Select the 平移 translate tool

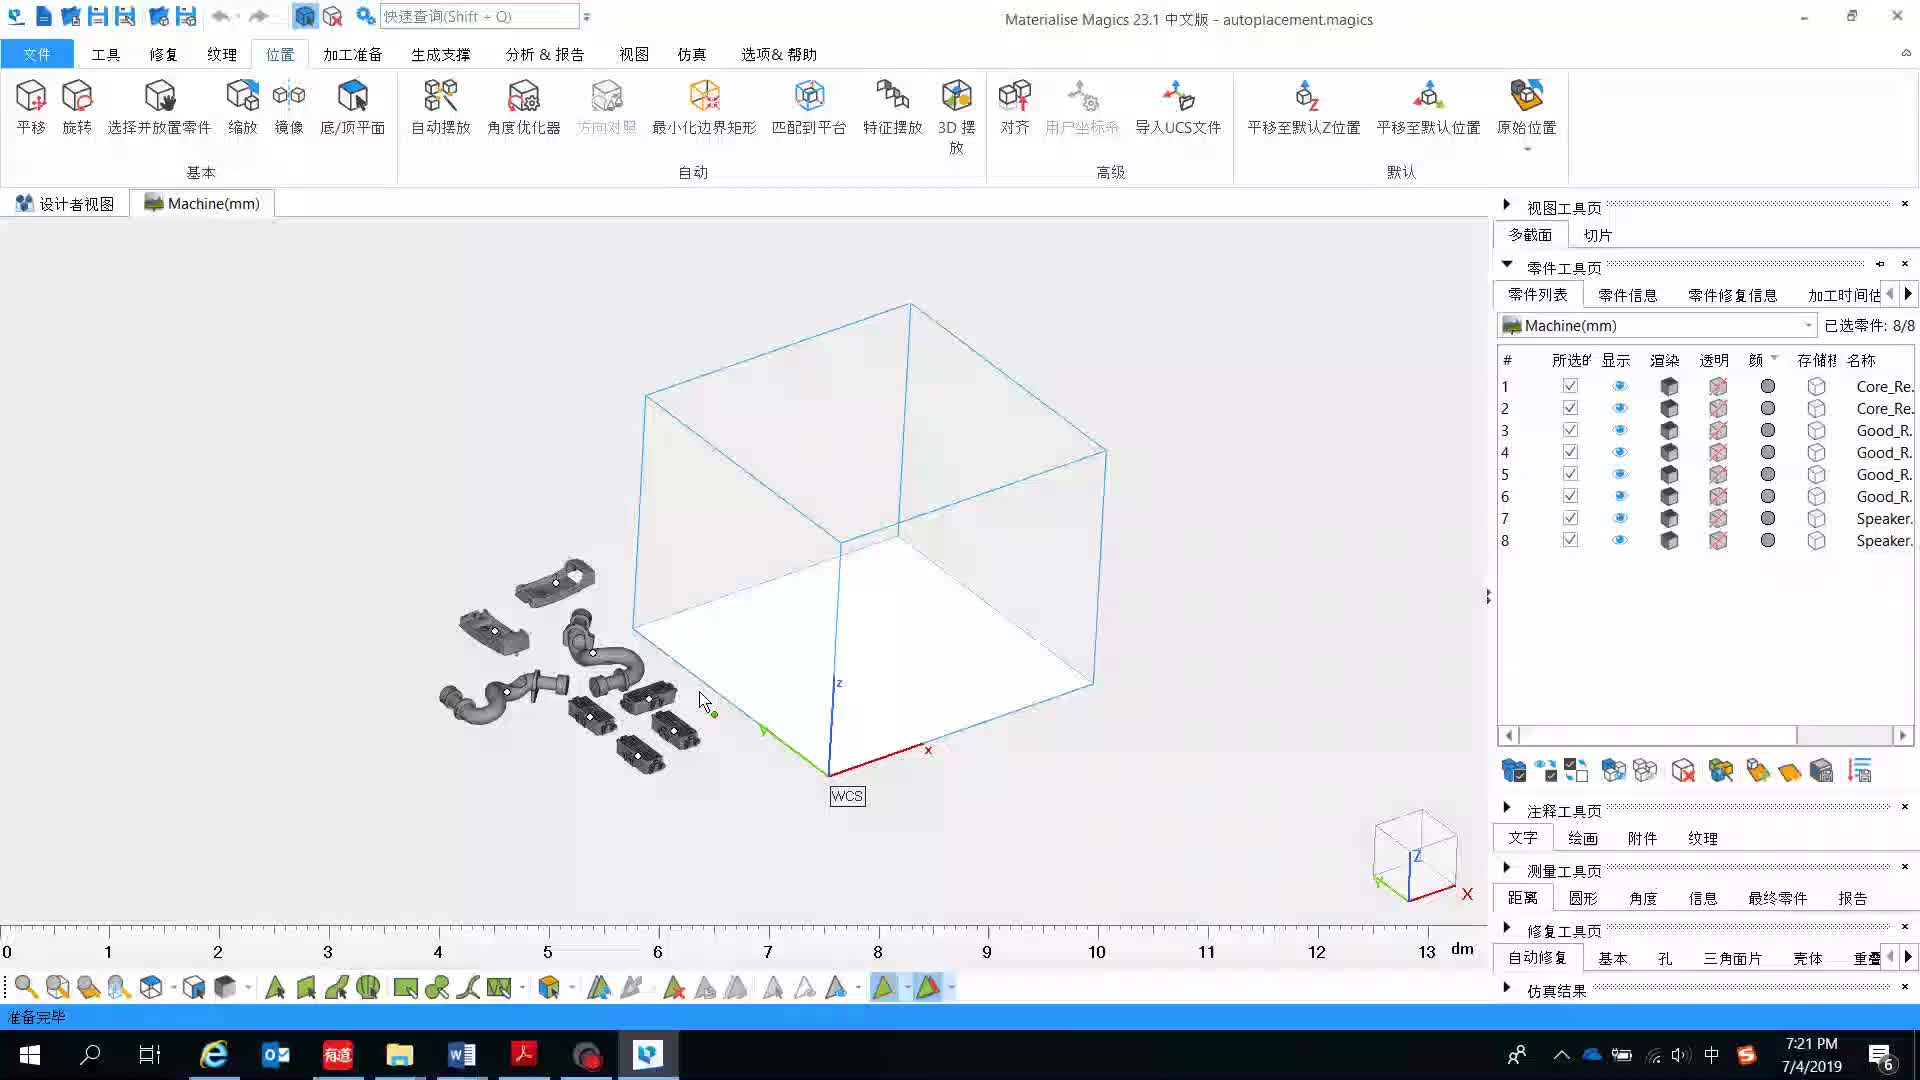pos(31,107)
